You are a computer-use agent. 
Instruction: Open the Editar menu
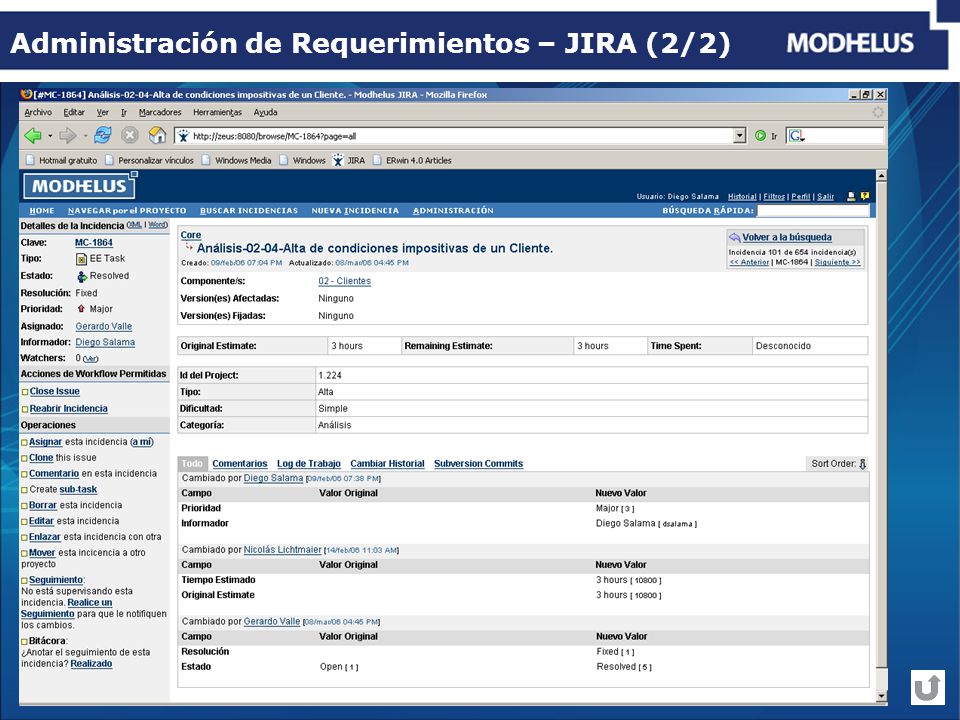coord(74,113)
